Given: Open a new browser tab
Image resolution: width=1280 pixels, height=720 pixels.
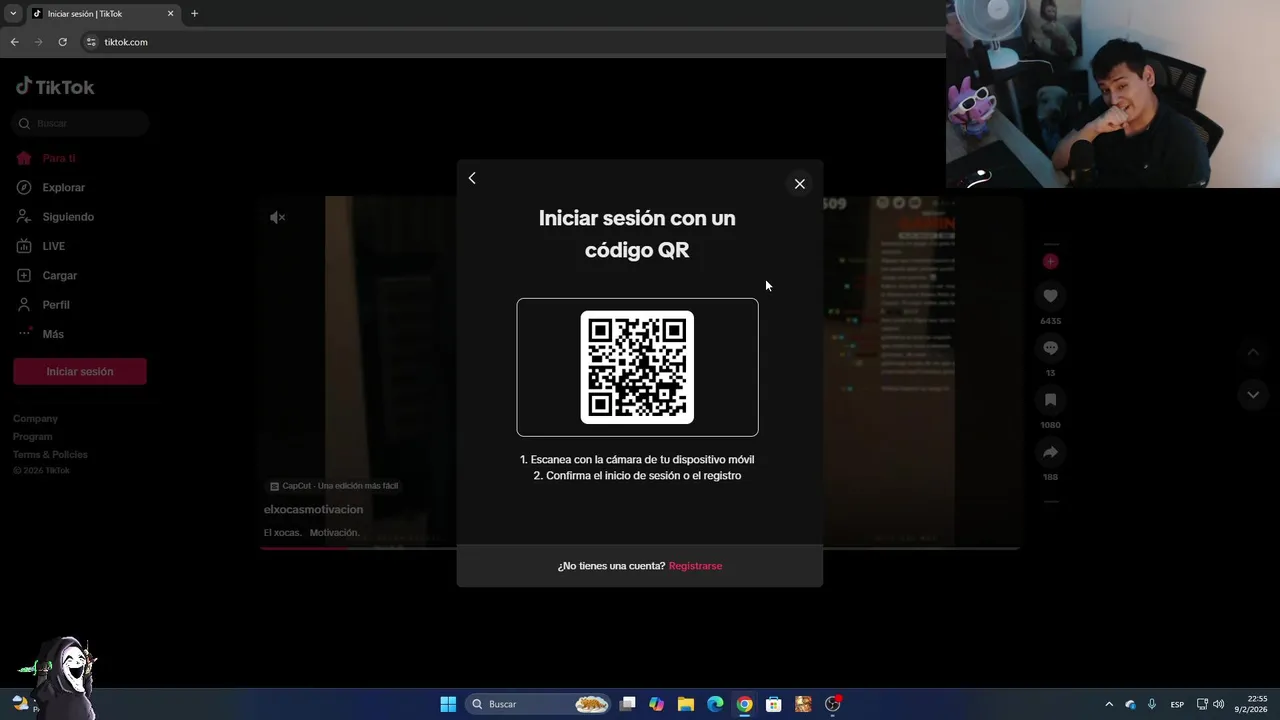Looking at the screenshot, I should [x=194, y=14].
